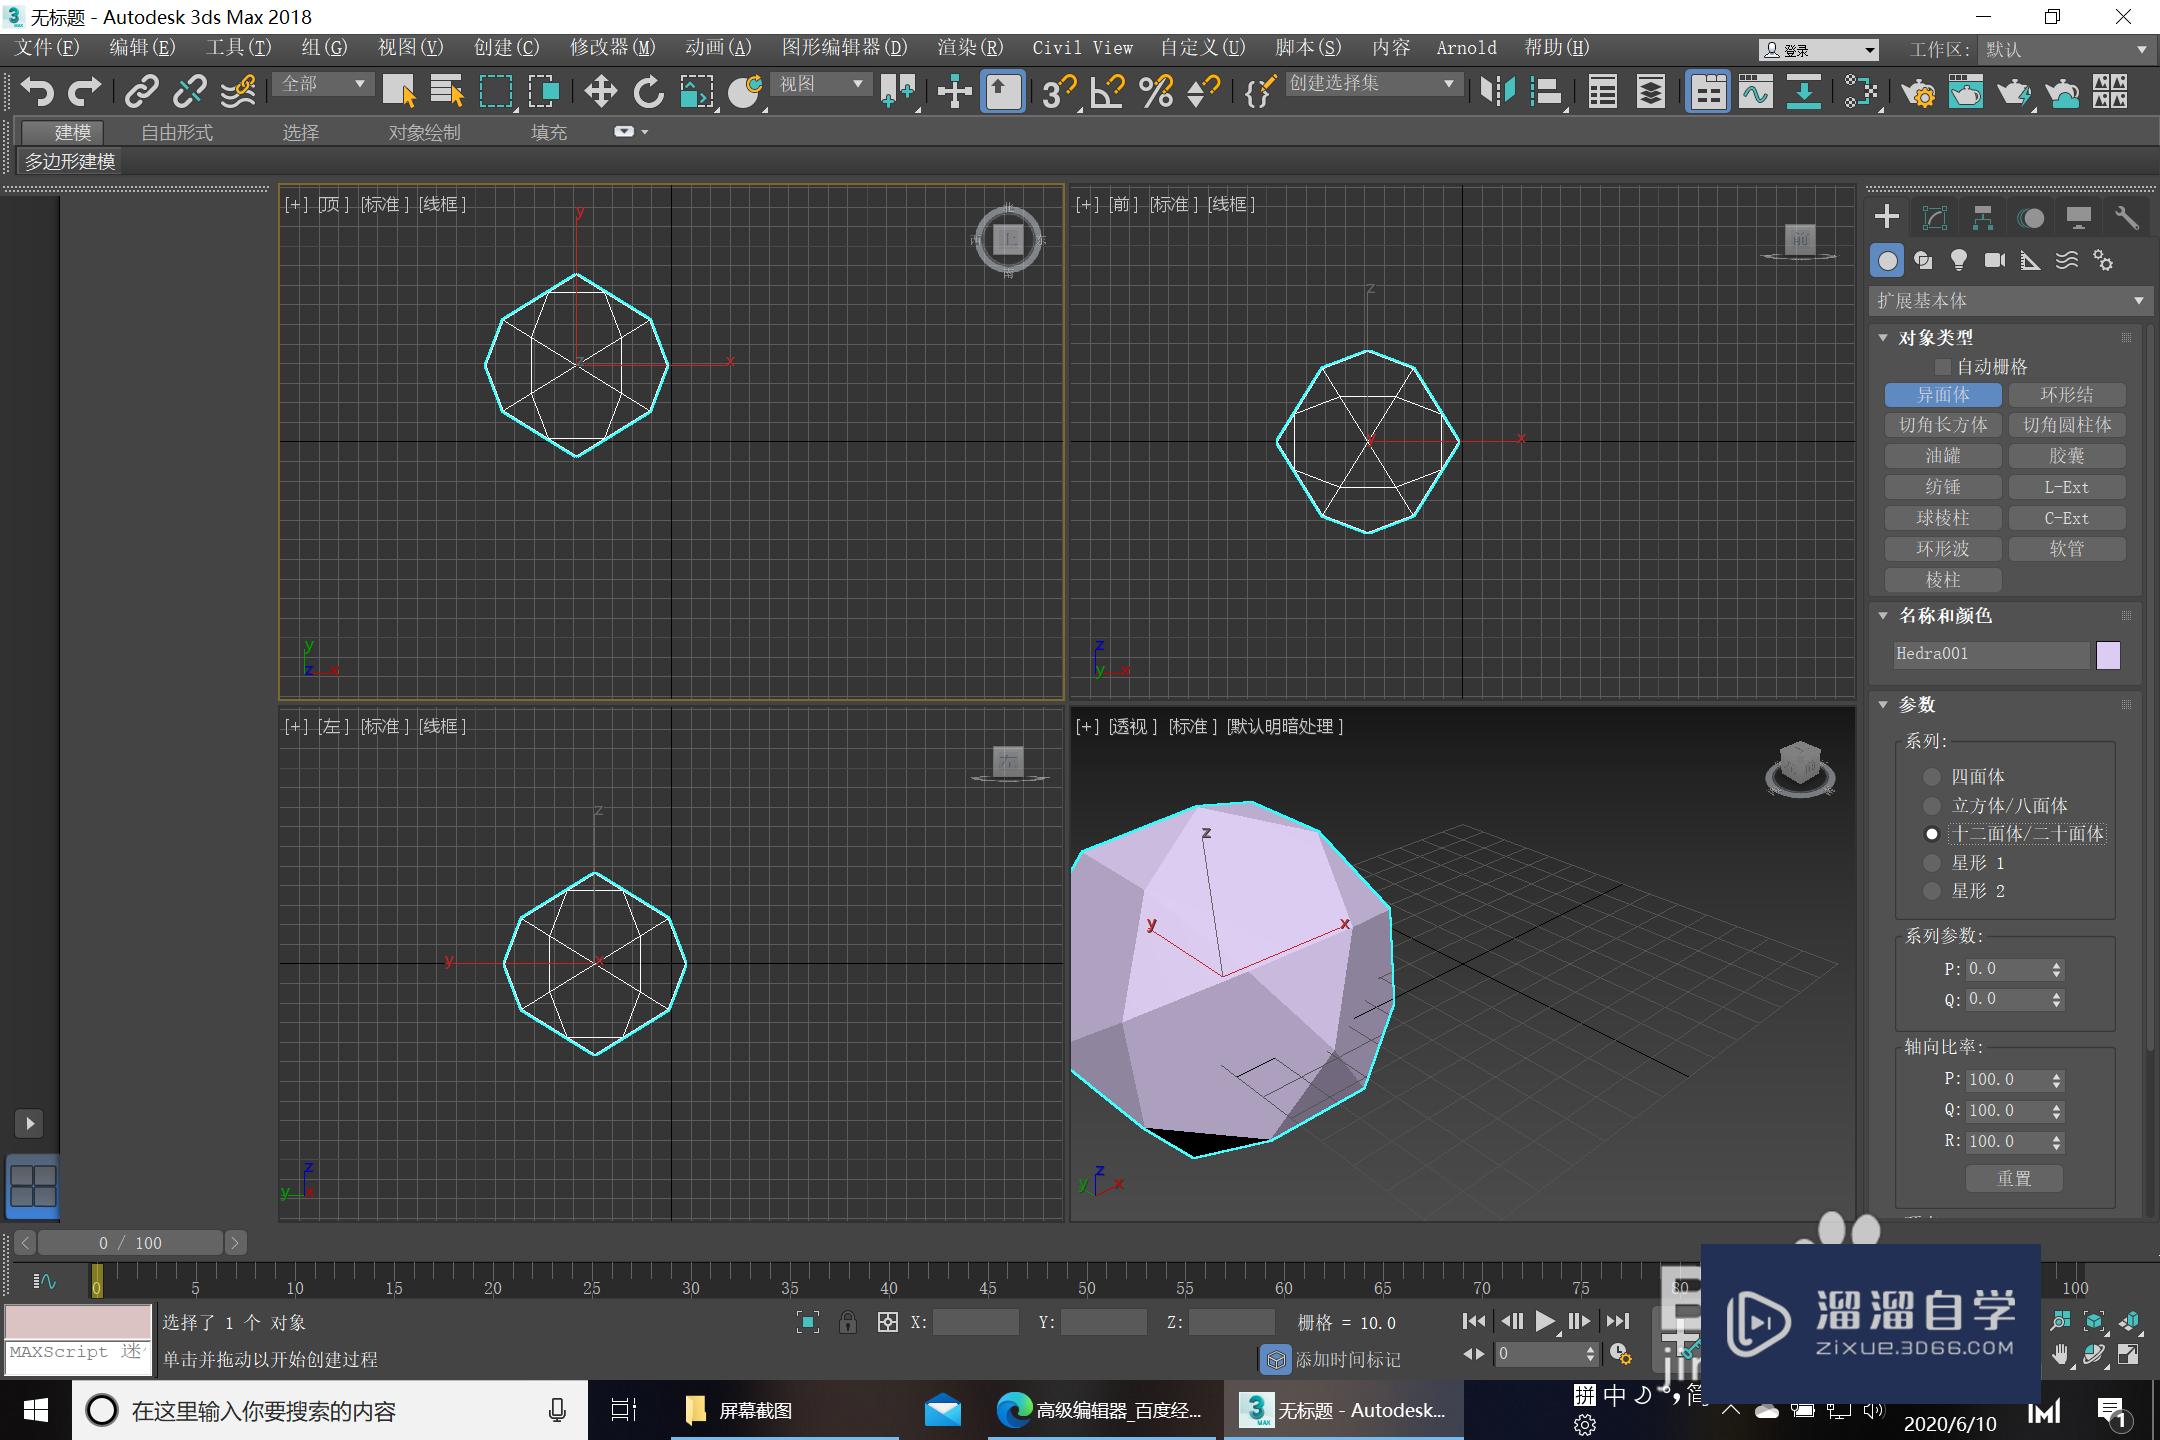Toggle isolate selection in status bar
This screenshot has height=1440, width=2160.
pyautogui.click(x=808, y=1323)
